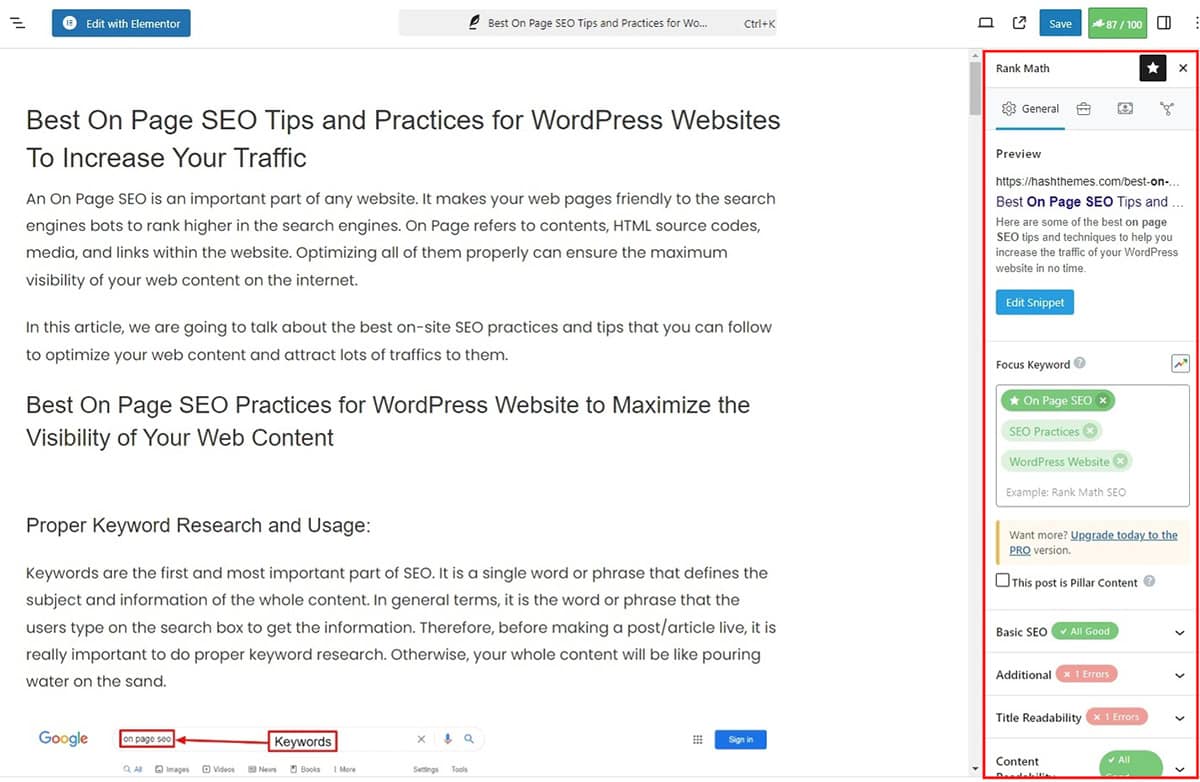Screen dimensions: 1200x782
Task: Open the document overview list icon
Action: 17,23
